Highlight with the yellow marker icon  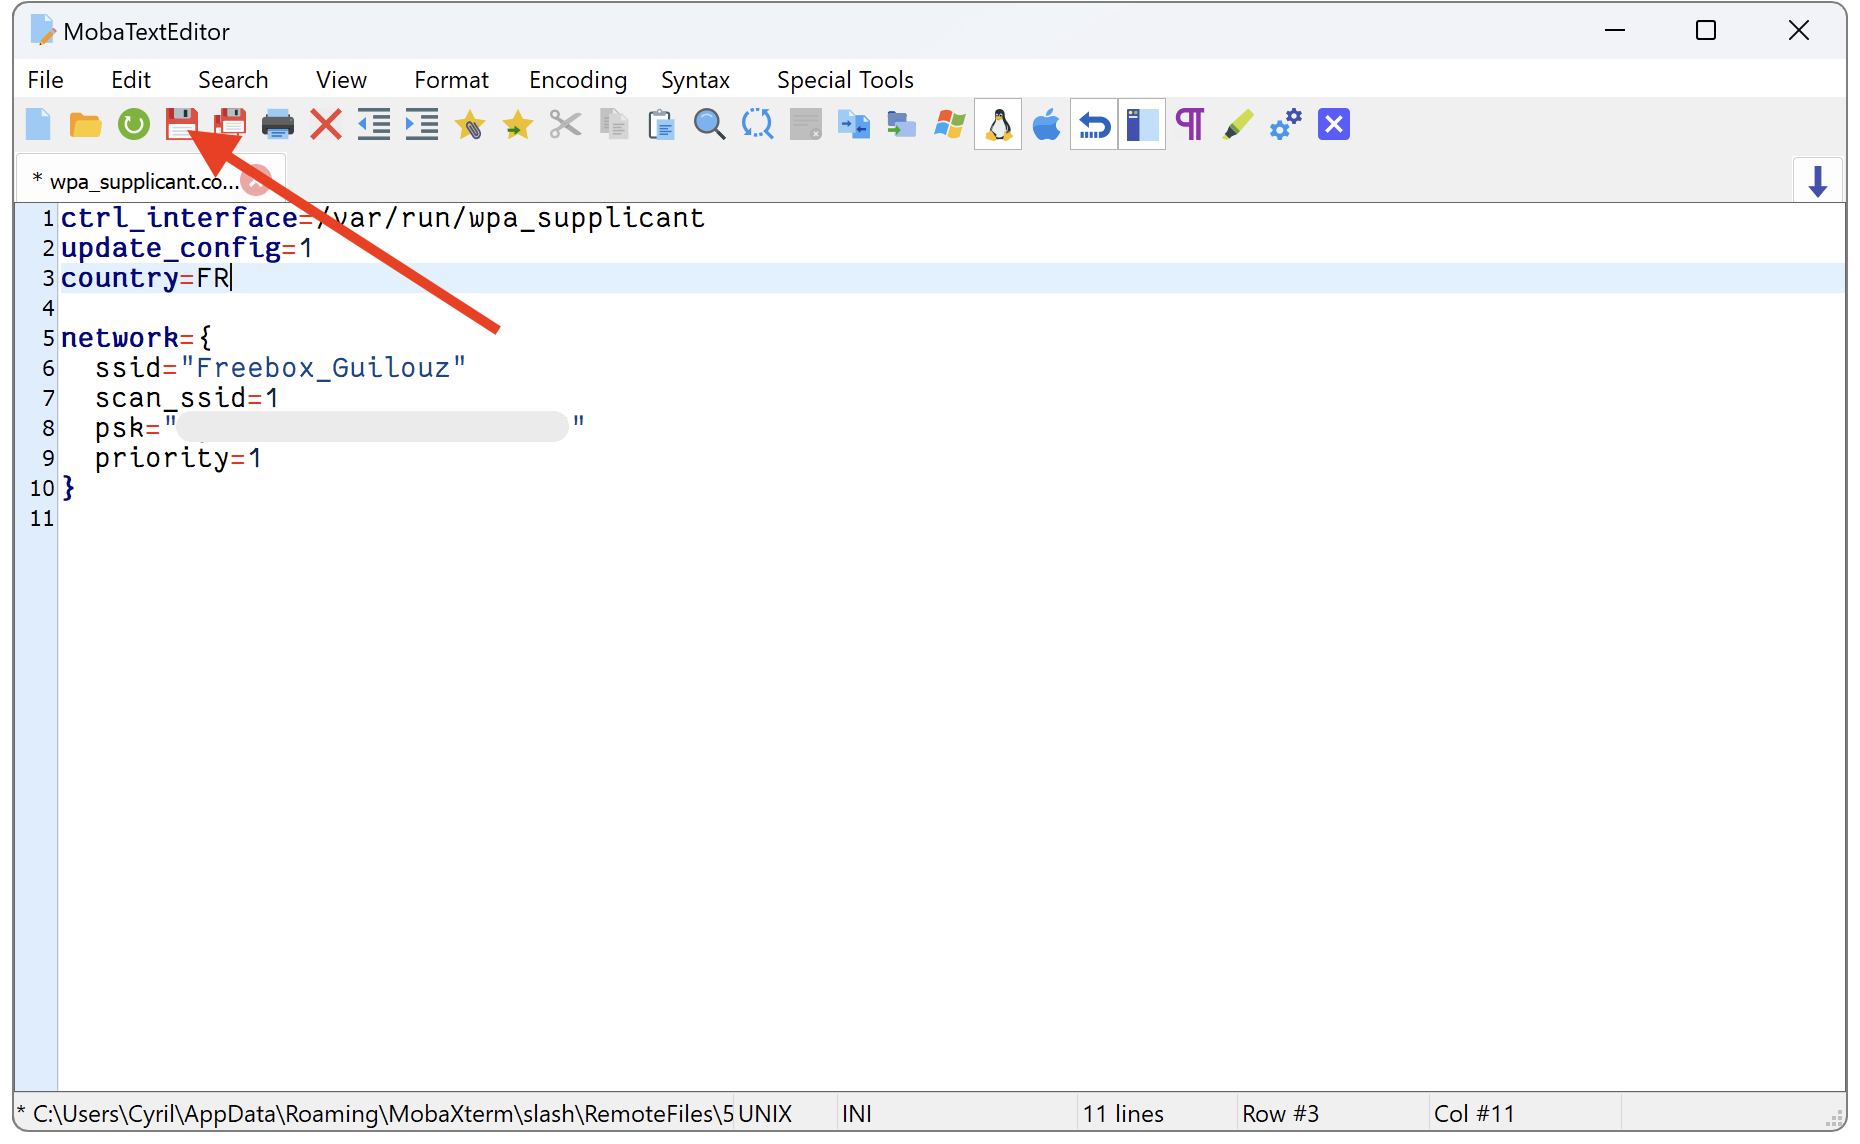1237,125
